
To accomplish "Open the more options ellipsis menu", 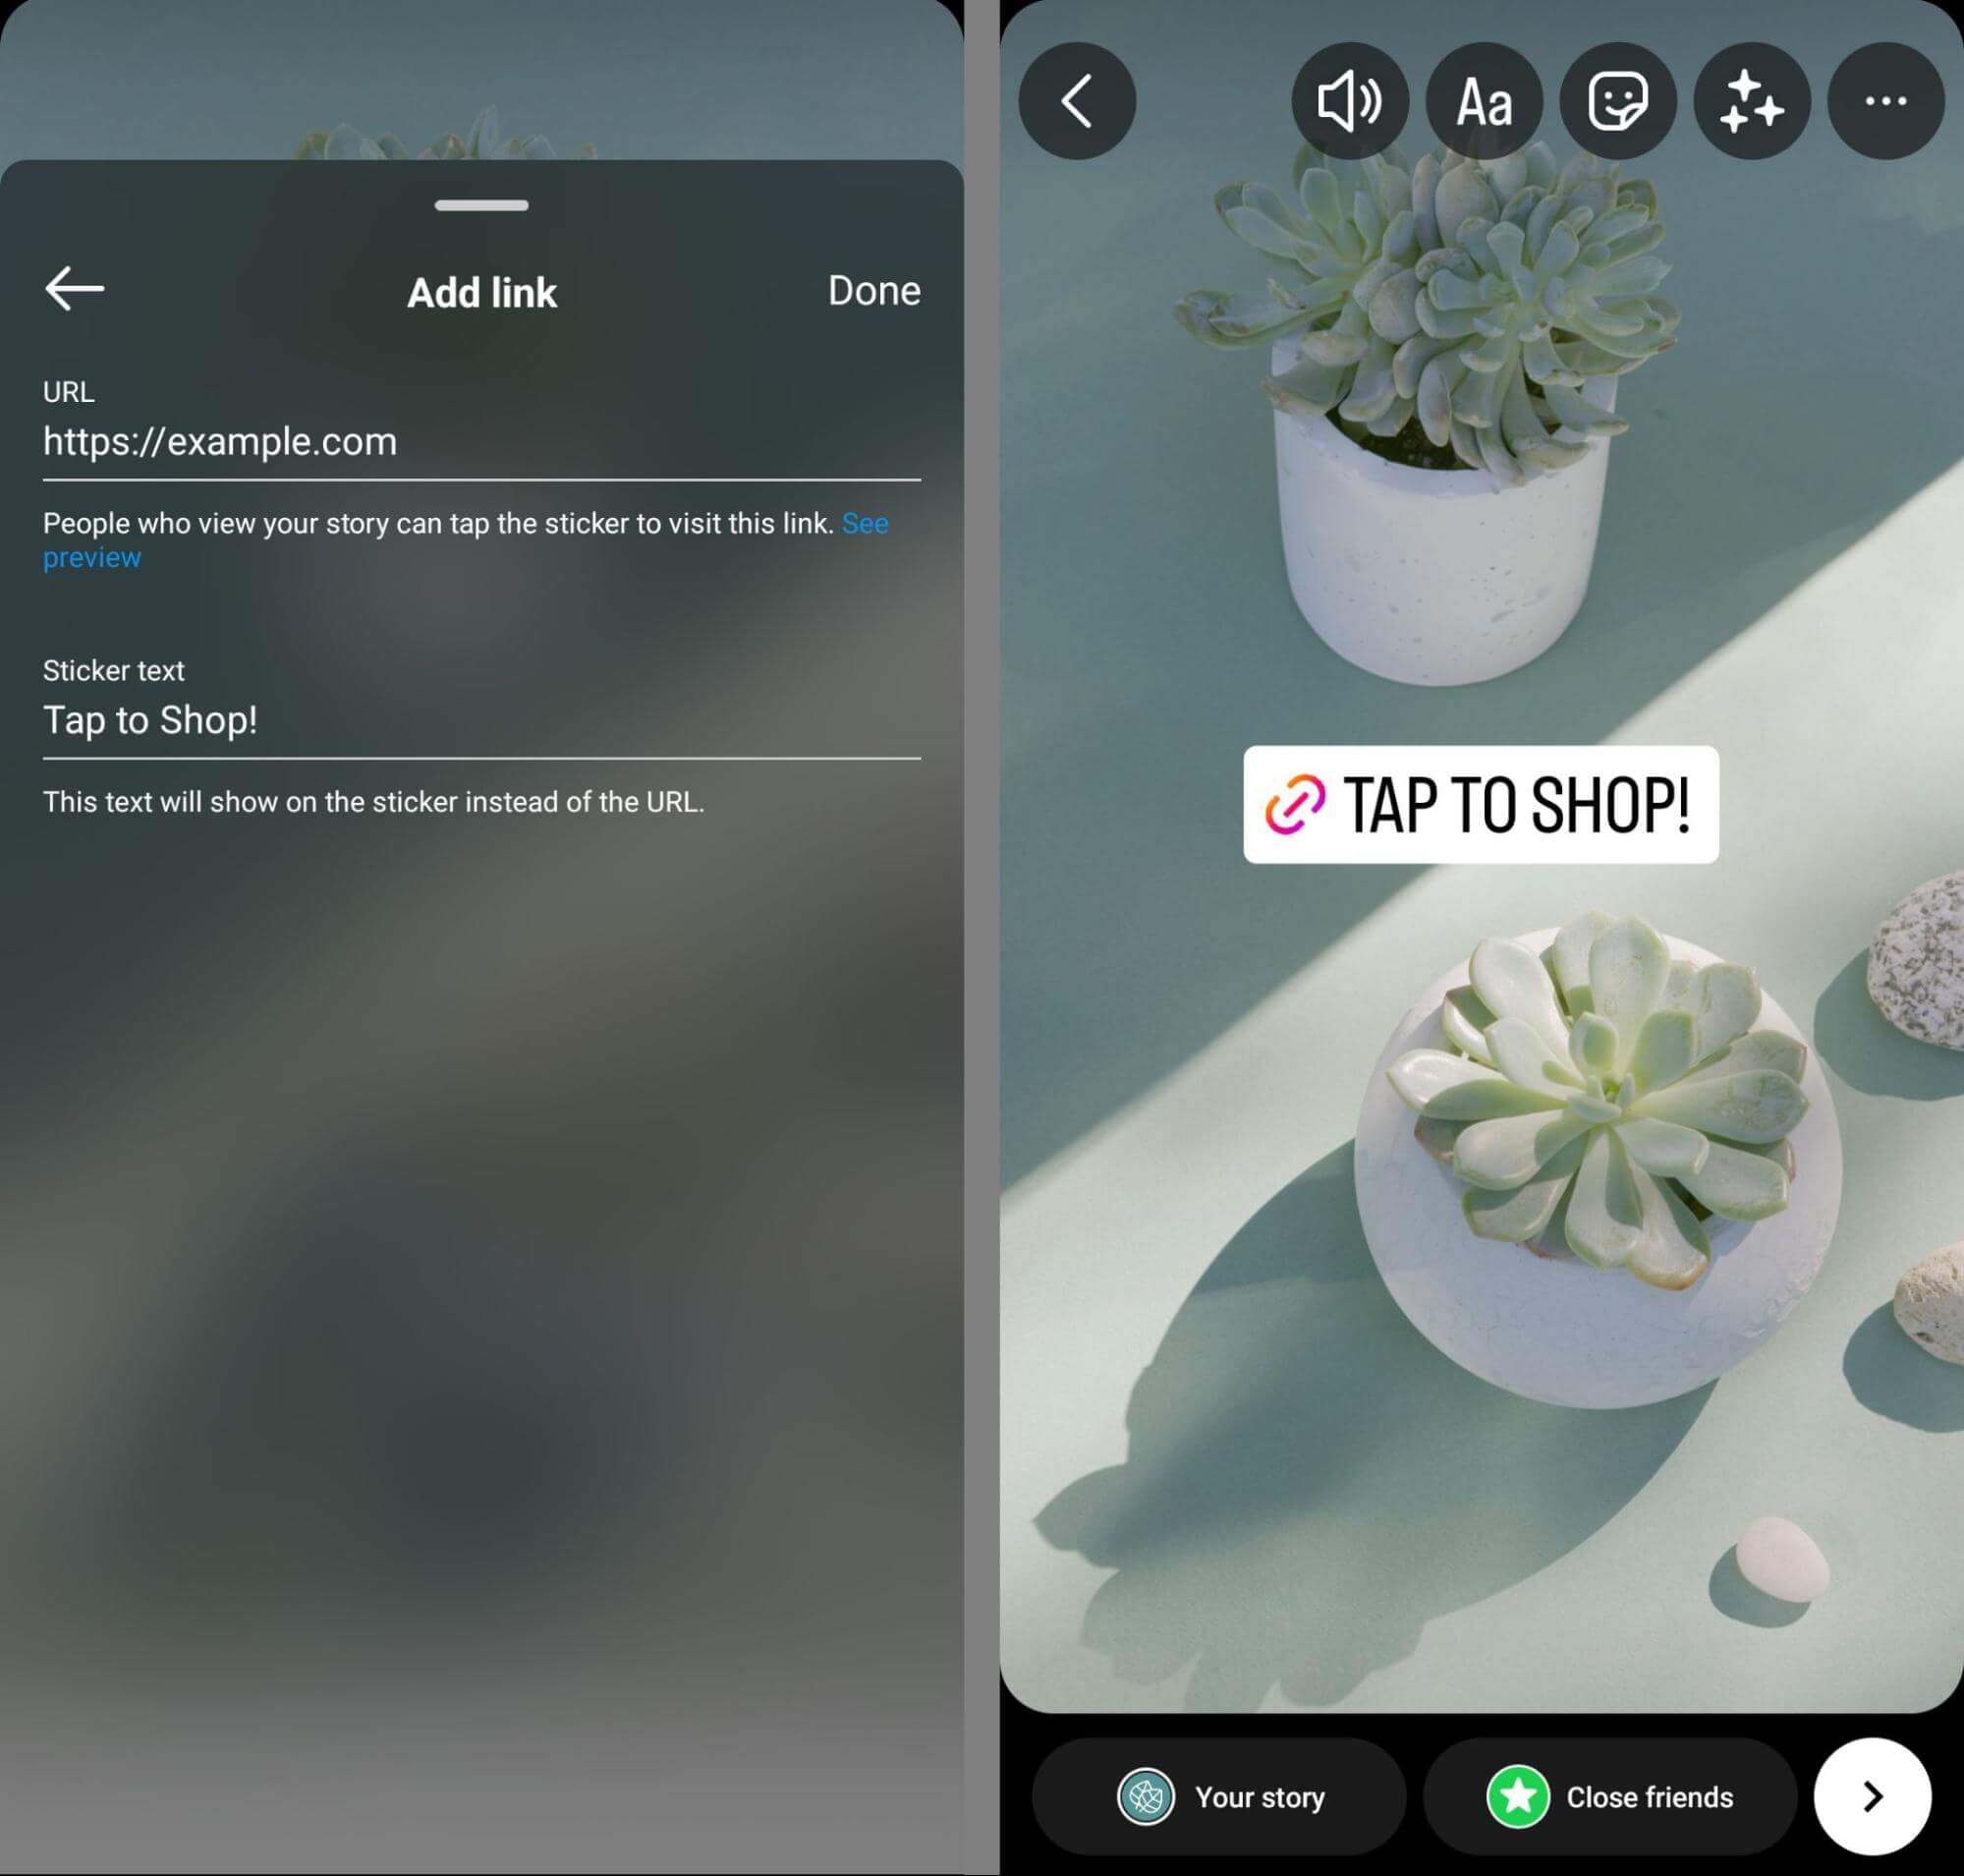I will click(1885, 100).
